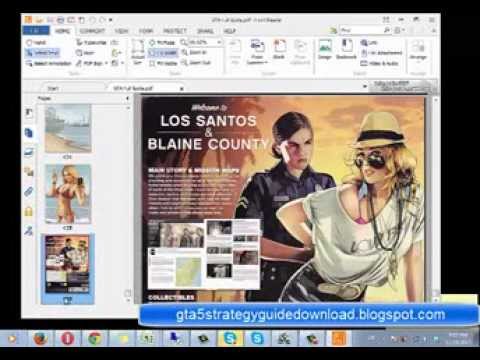
Task: Insert Video & Audio
Action: (380, 63)
